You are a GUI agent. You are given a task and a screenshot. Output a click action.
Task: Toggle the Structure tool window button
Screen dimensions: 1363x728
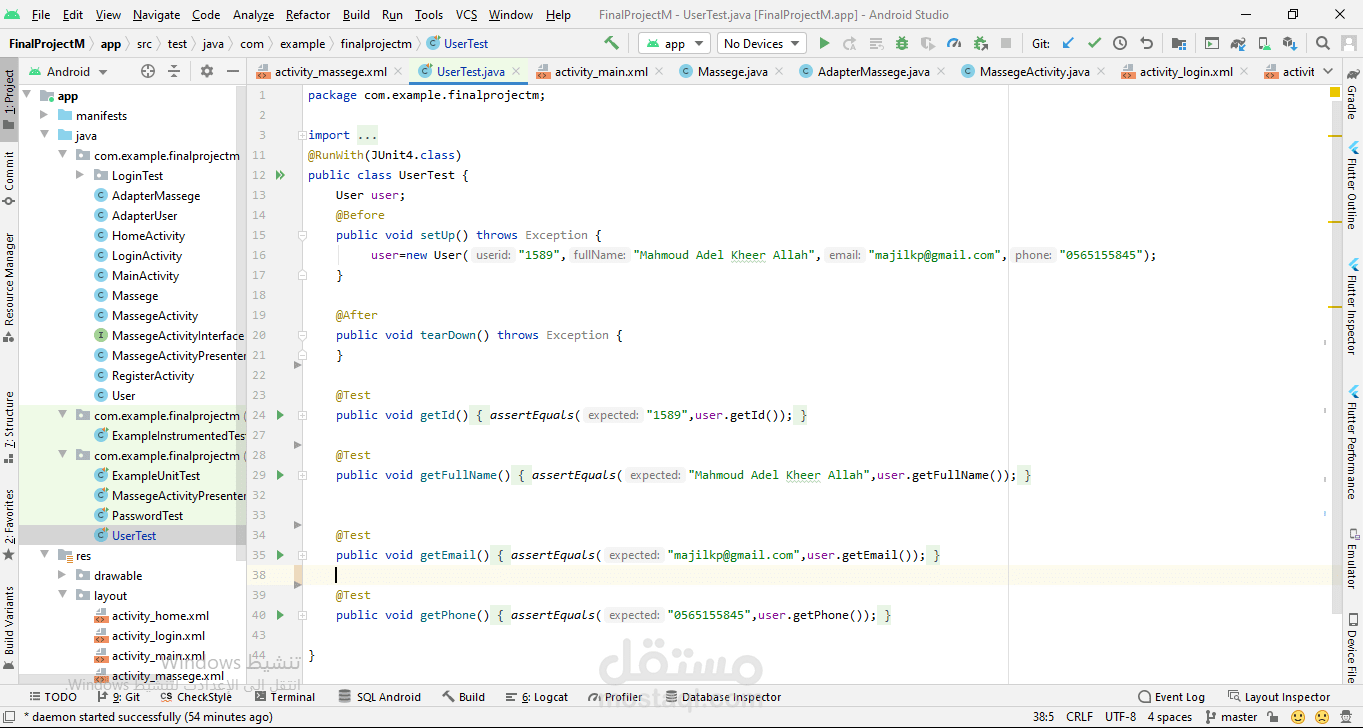point(9,428)
